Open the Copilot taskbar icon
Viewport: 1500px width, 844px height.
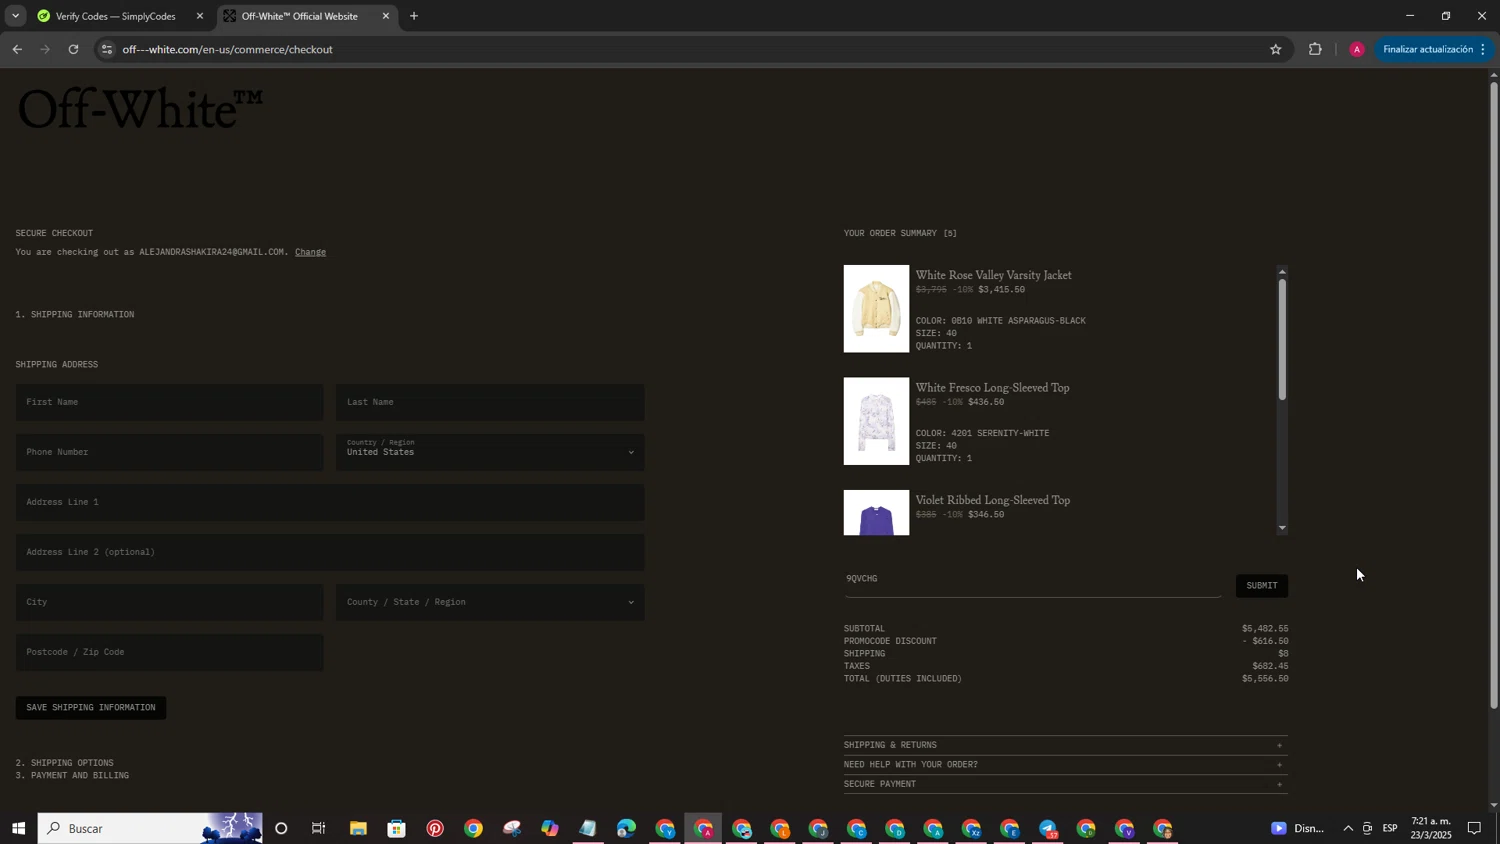550,828
